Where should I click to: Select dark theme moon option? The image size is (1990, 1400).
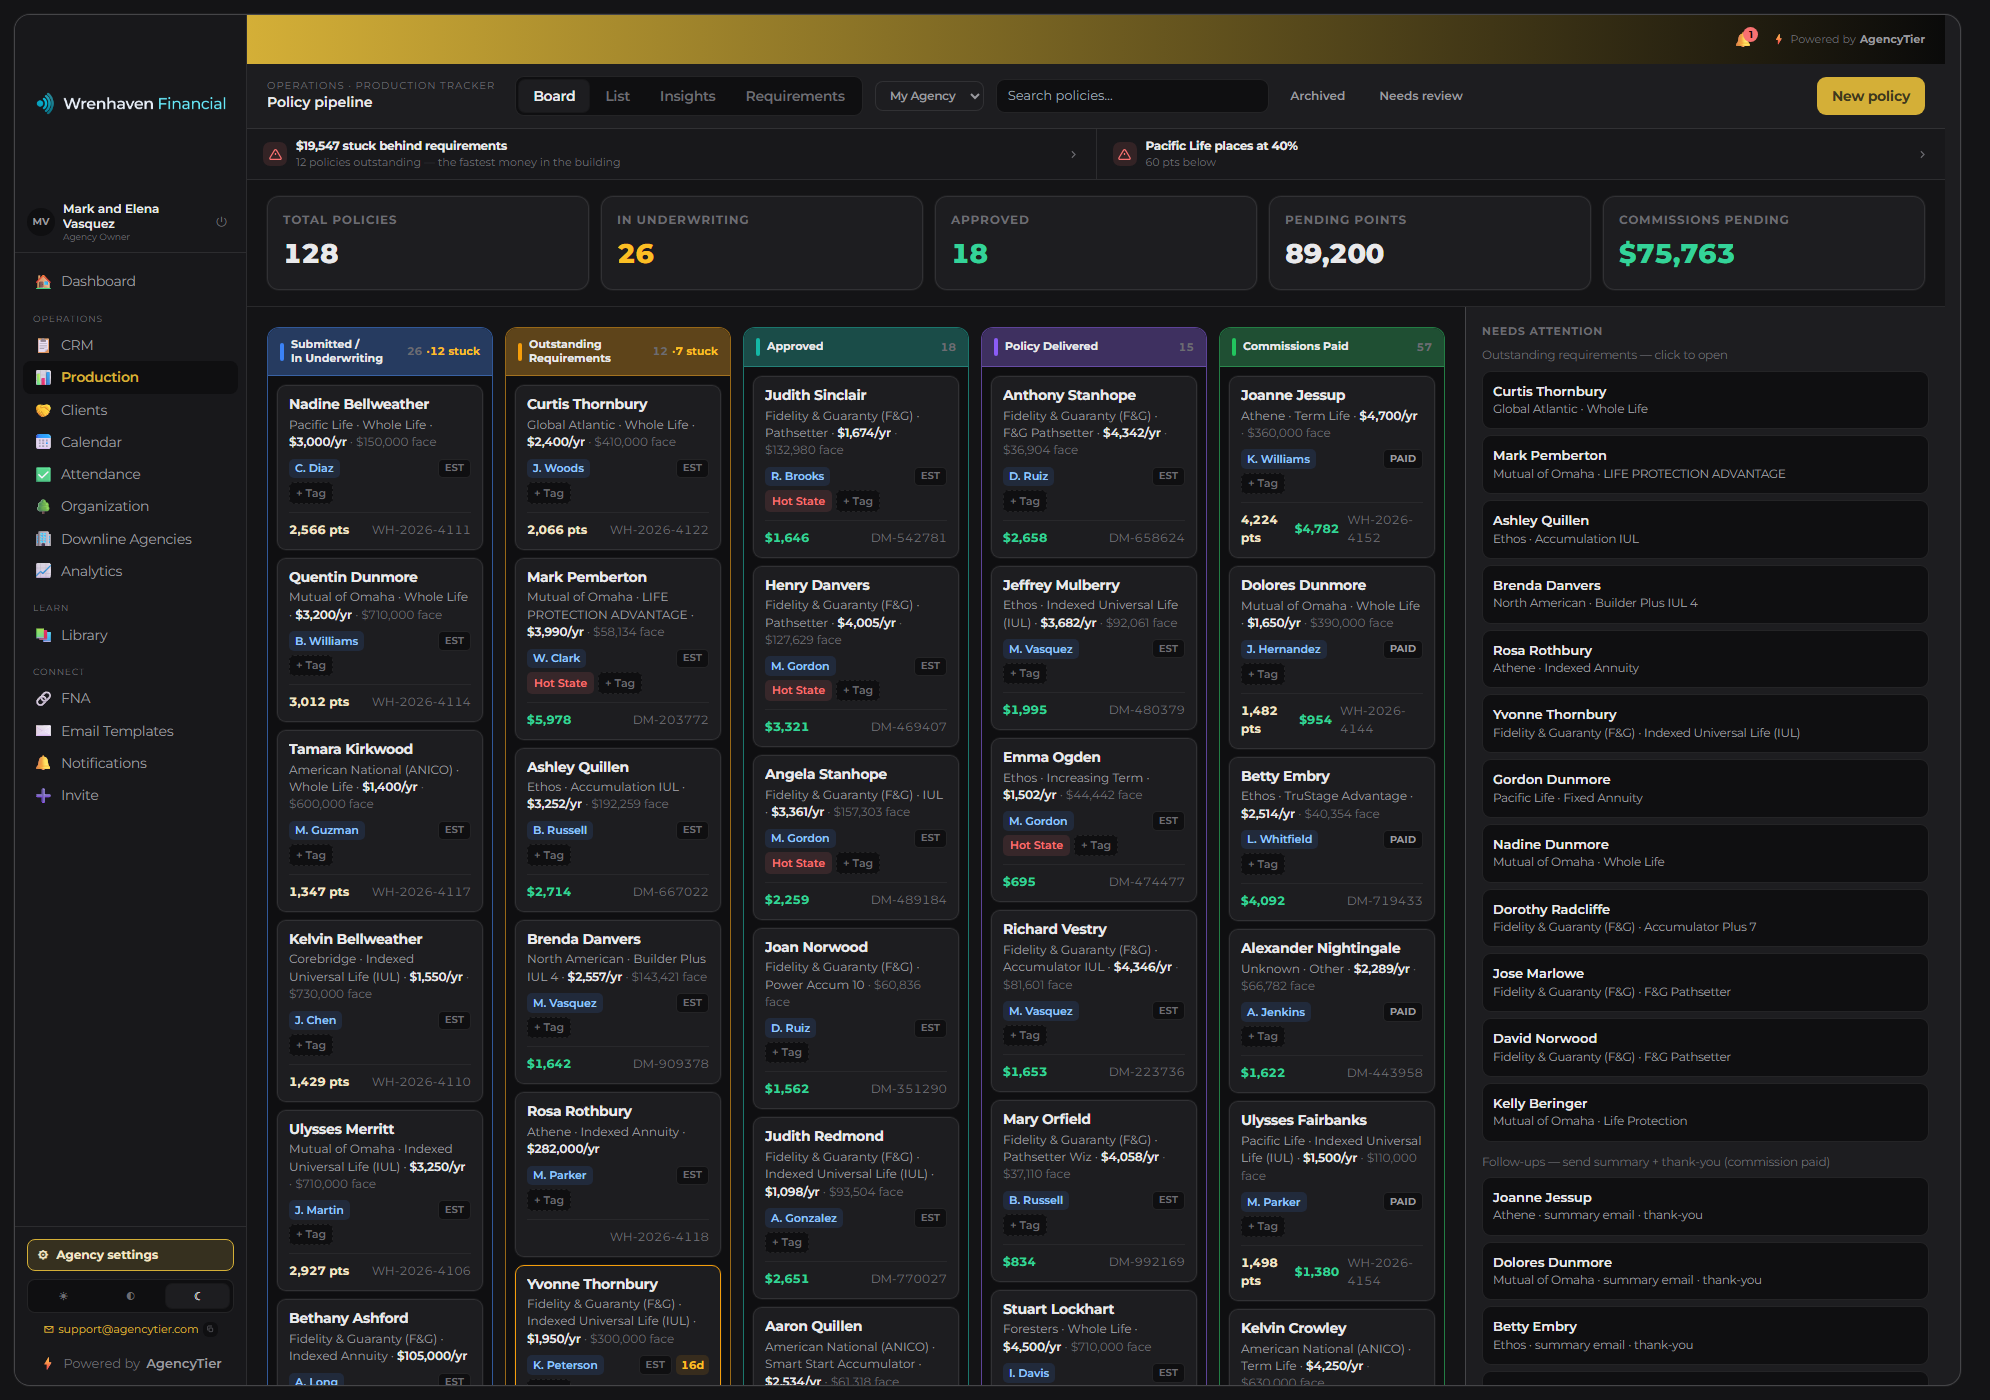coord(197,1296)
